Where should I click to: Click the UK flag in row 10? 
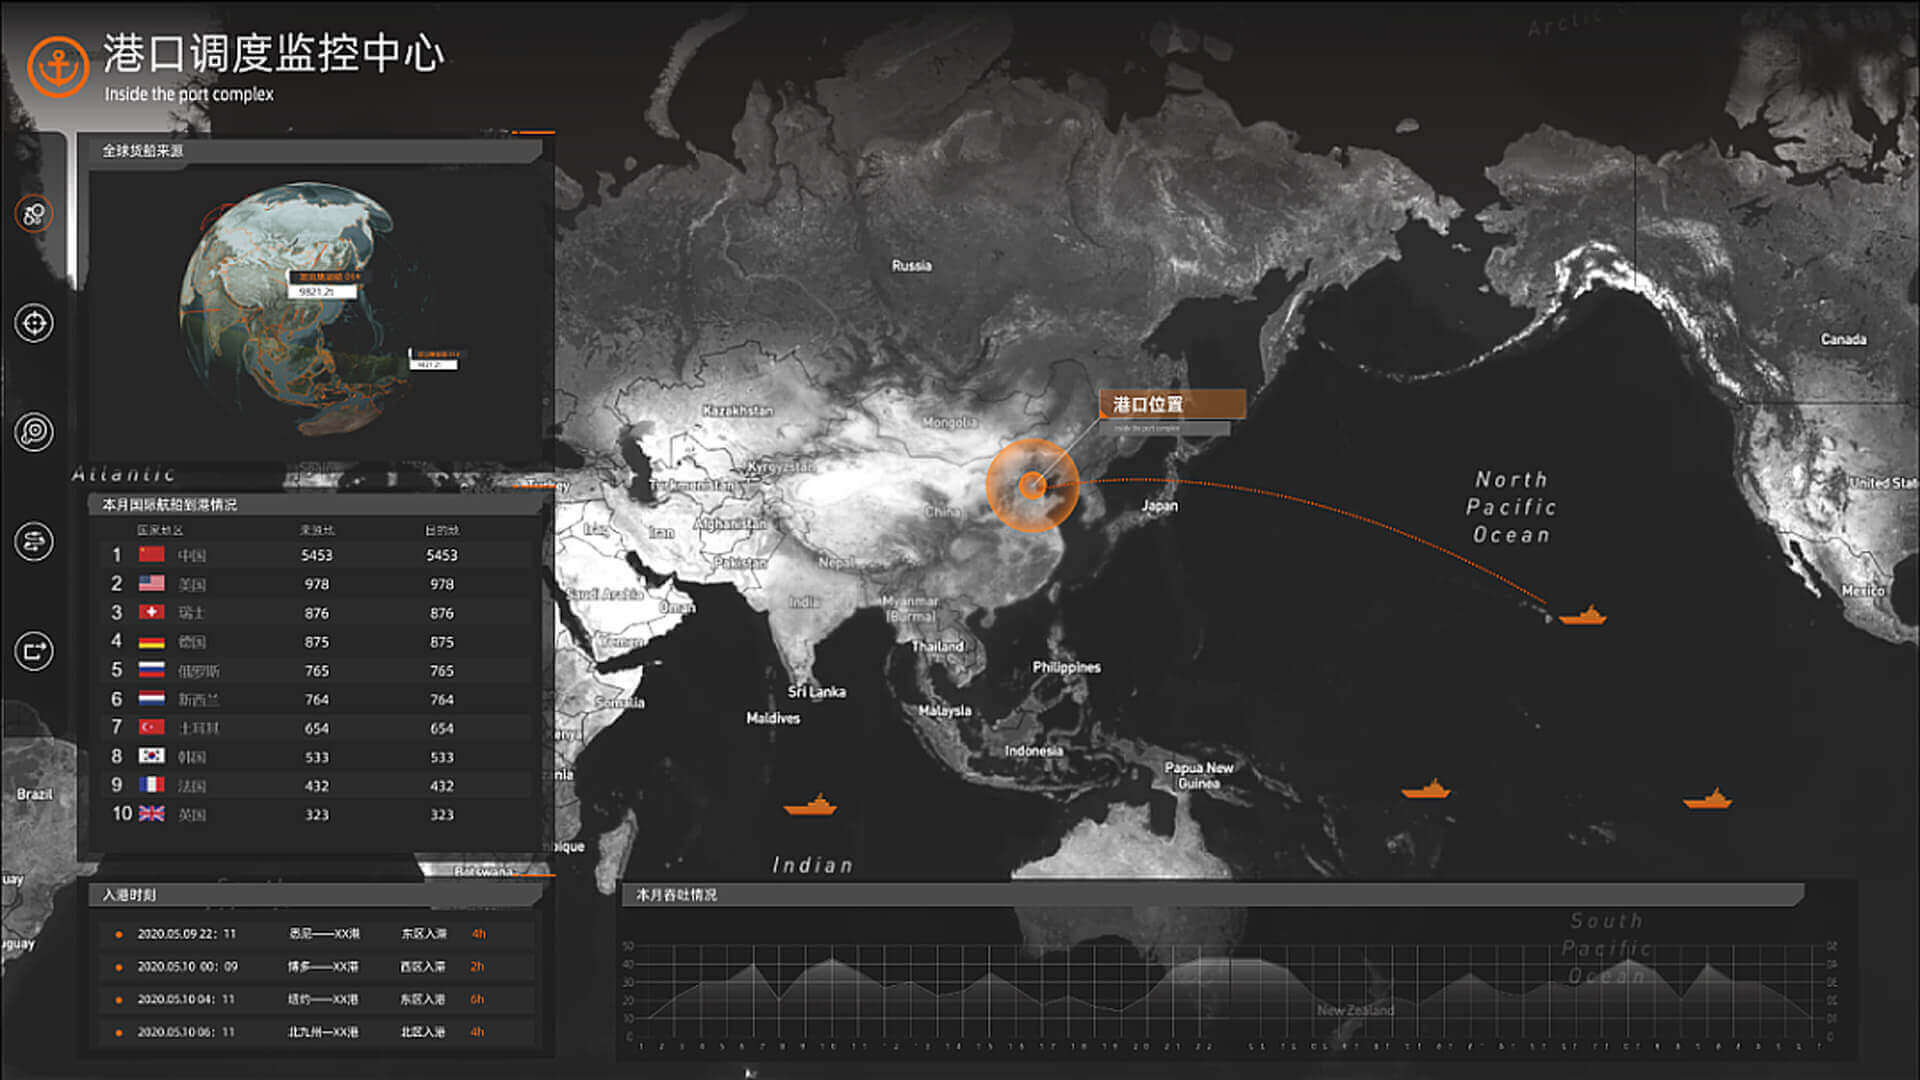pos(151,814)
